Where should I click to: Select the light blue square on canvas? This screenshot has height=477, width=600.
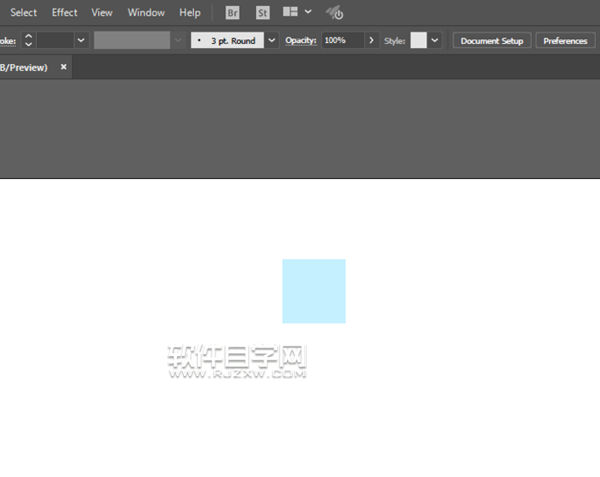coord(314,291)
